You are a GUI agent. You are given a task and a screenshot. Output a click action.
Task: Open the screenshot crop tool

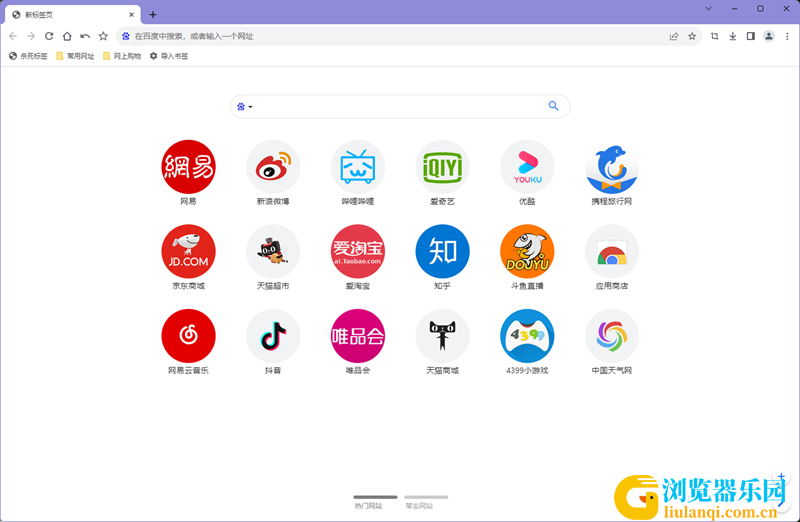pos(714,36)
